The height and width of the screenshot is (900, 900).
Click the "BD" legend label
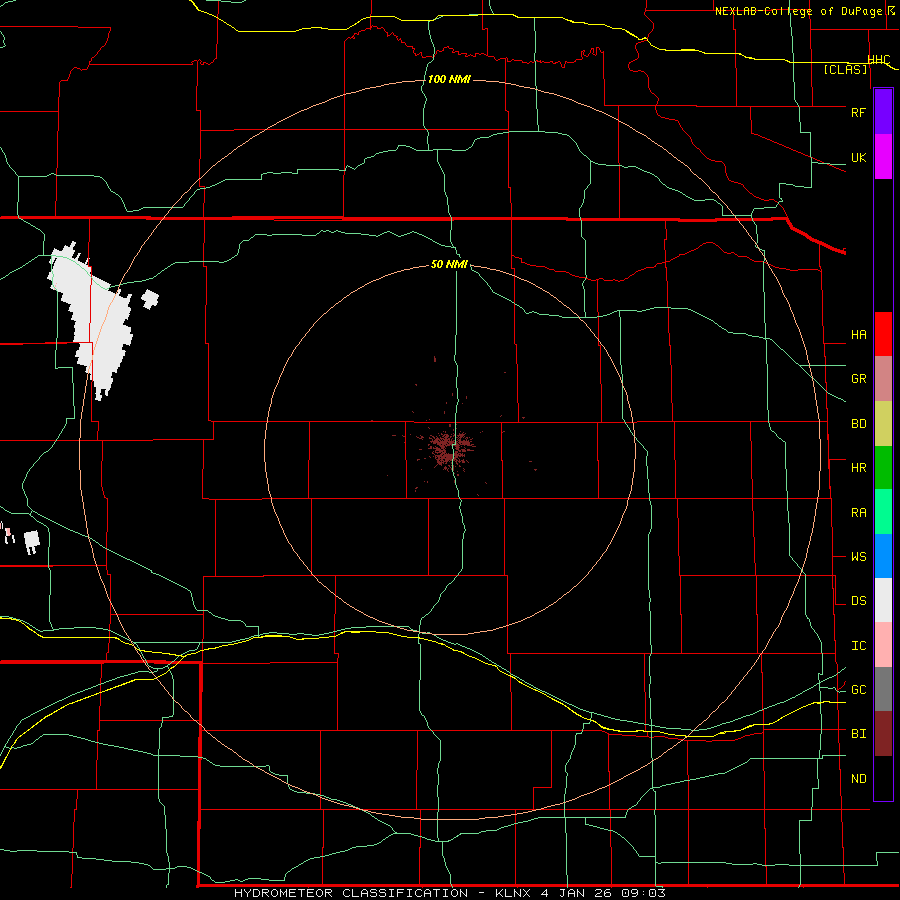pyautogui.click(x=858, y=424)
